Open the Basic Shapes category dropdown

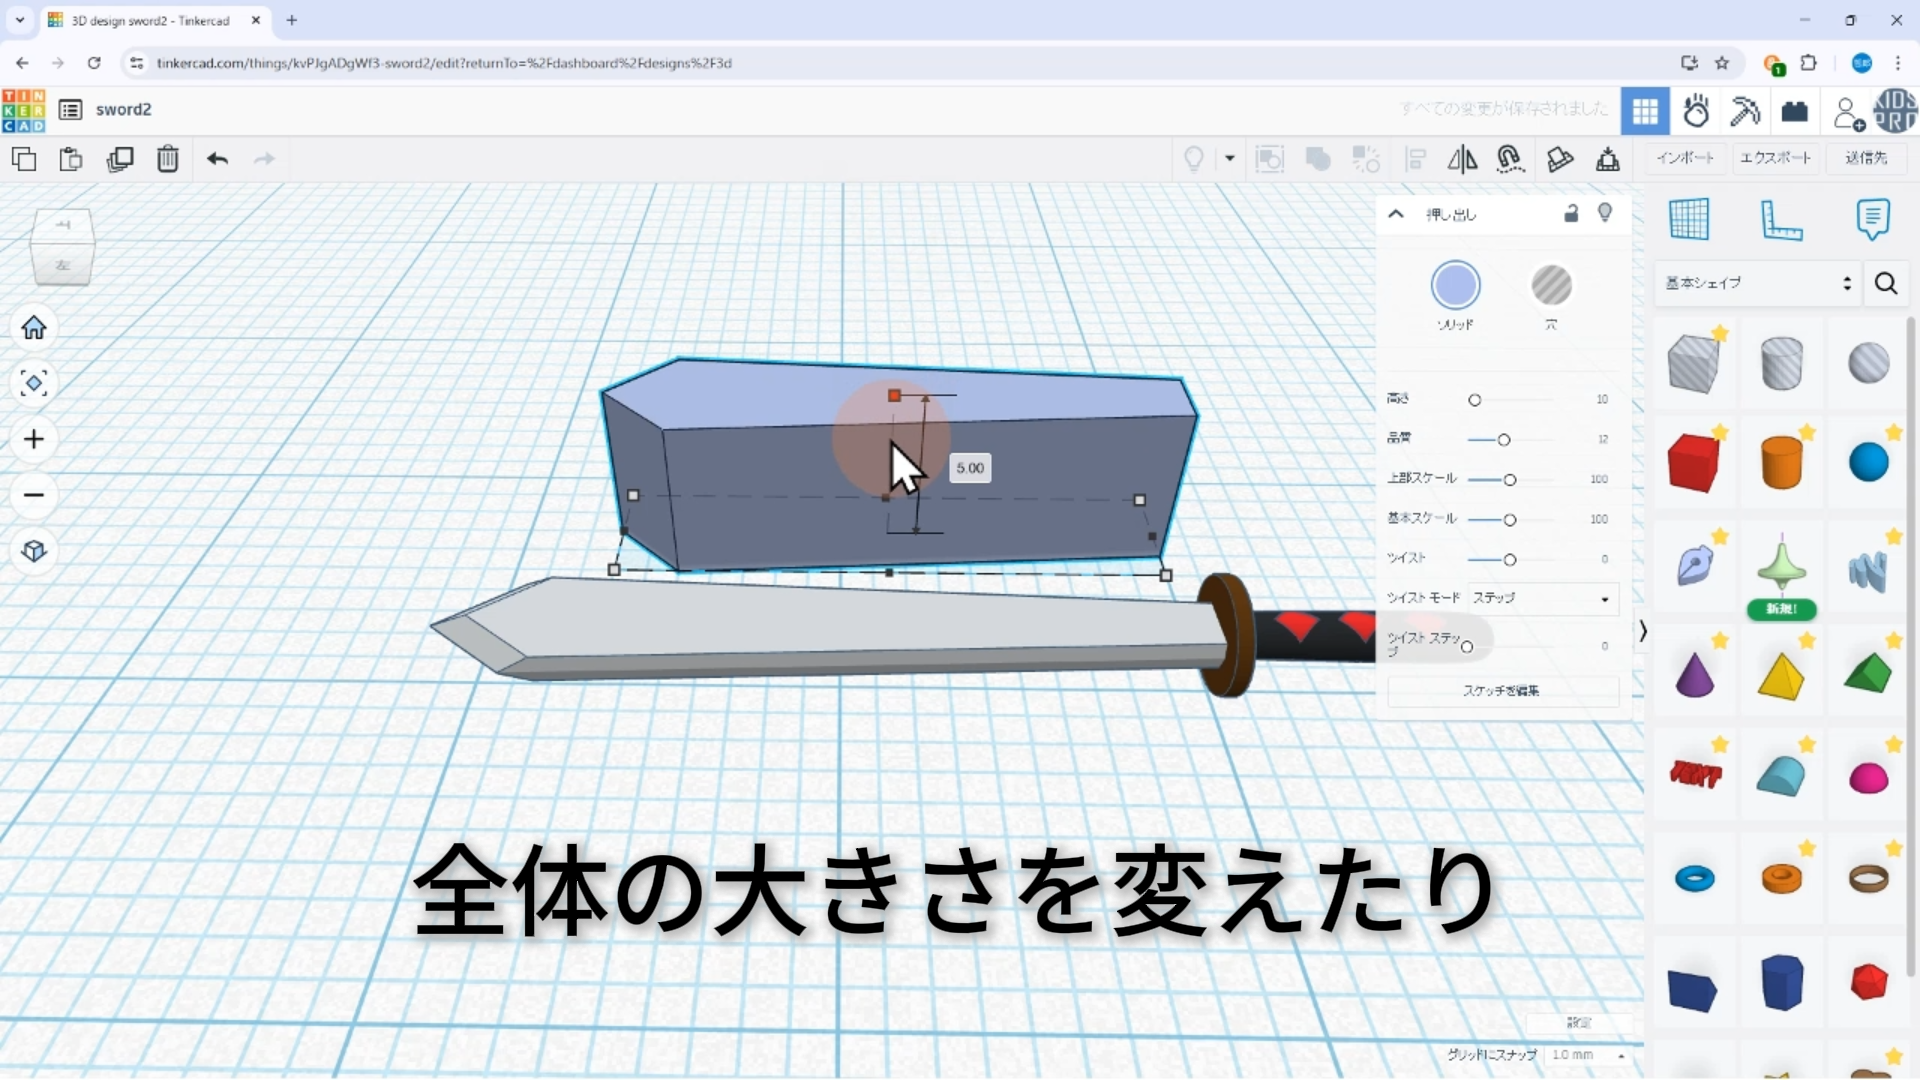click(x=1757, y=283)
